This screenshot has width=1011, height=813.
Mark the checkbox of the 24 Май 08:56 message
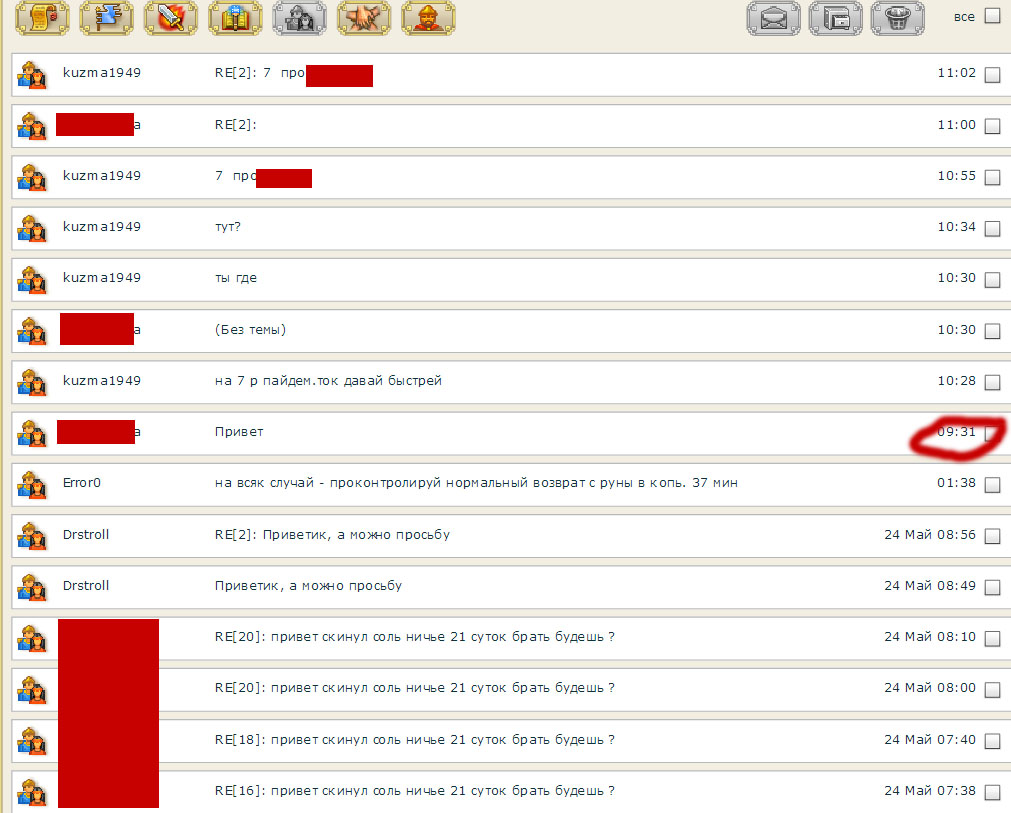pyautogui.click(x=992, y=536)
